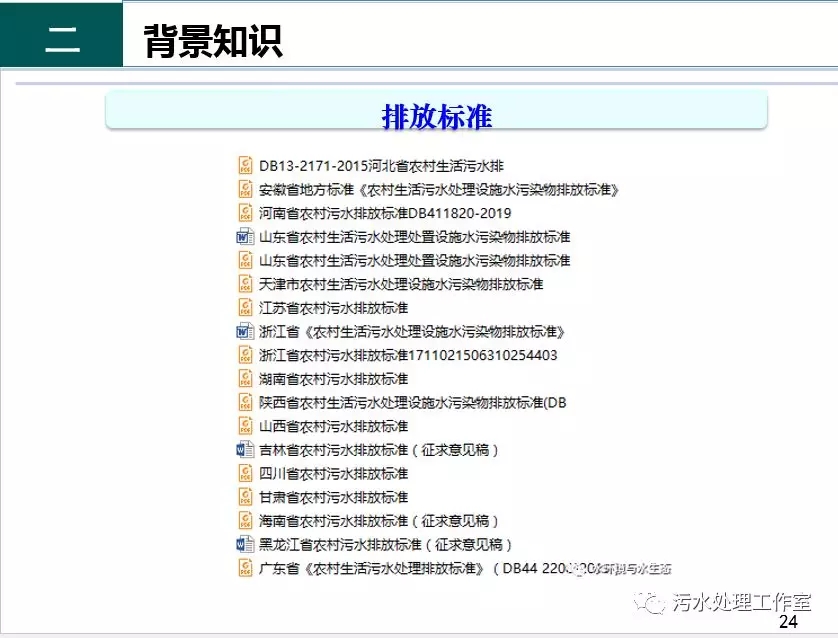Click the PDF icon beside DB13-2171-2015 file
The width and height of the screenshot is (838, 638).
[x=245, y=166]
